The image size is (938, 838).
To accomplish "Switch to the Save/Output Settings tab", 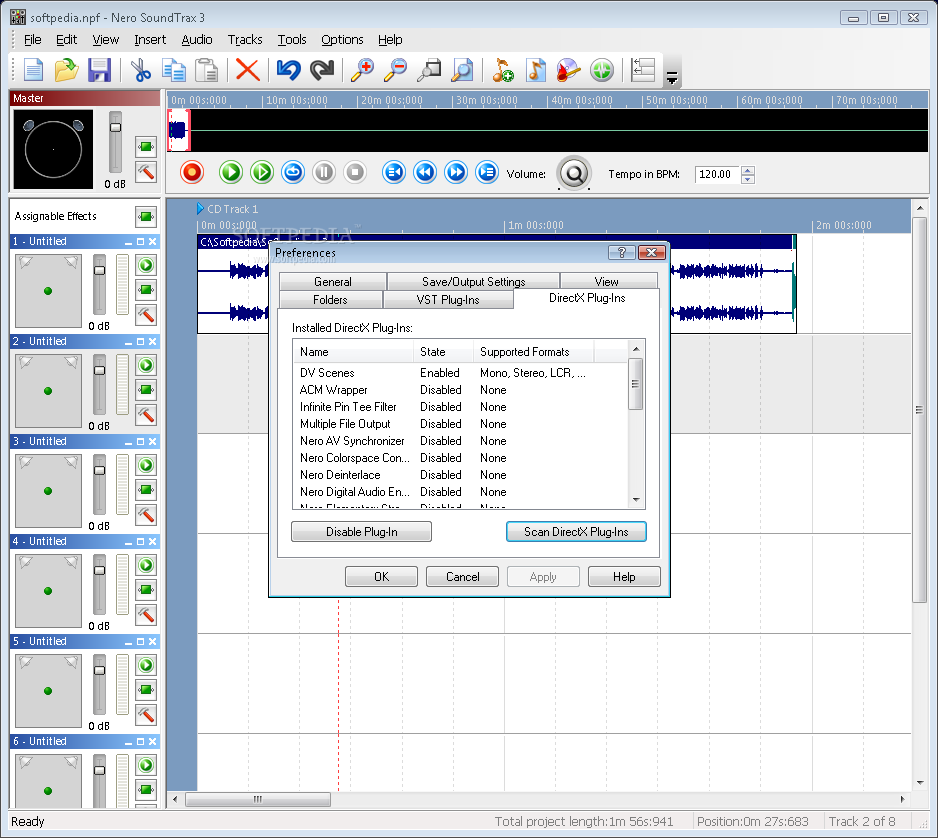I will click(473, 281).
